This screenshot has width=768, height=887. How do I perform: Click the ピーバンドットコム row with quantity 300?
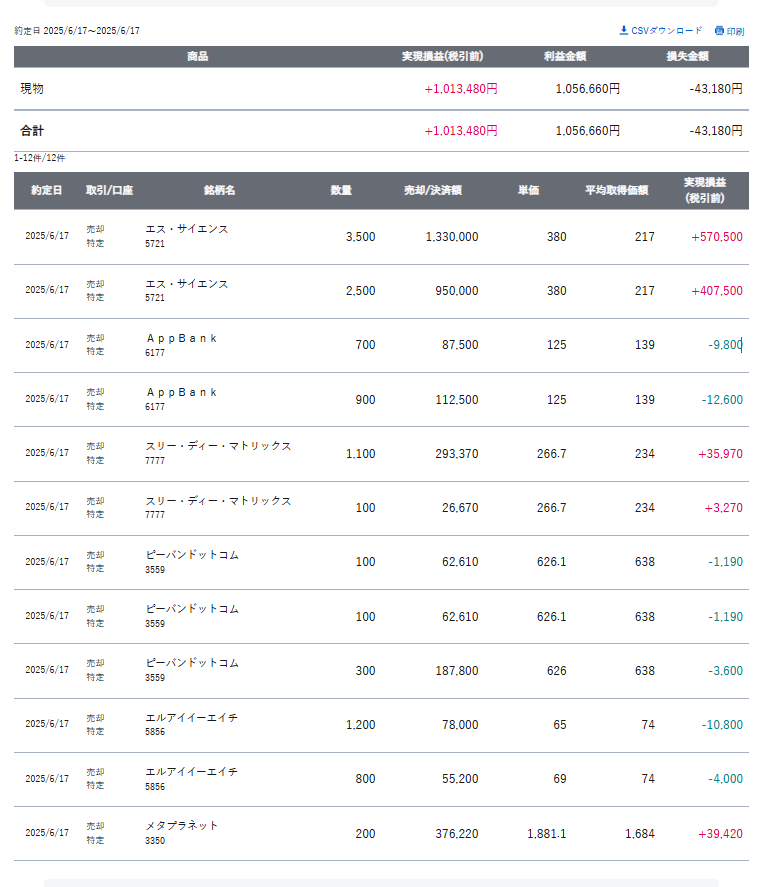[x=381, y=670]
